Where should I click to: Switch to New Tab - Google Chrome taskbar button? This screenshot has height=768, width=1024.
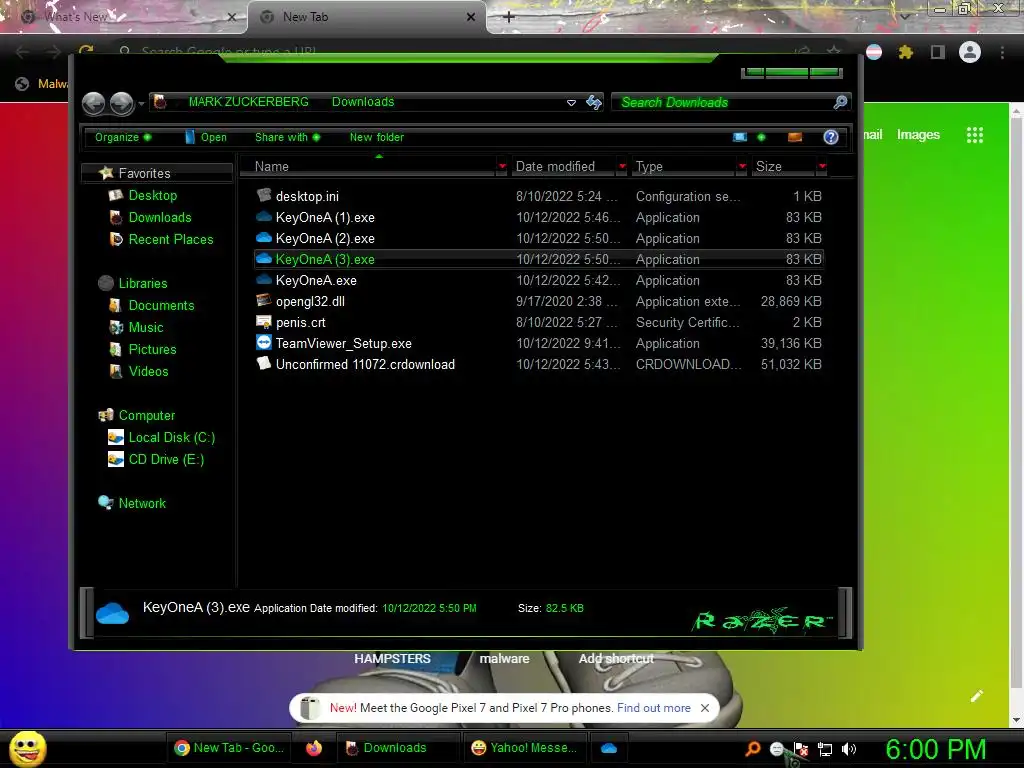(229, 748)
